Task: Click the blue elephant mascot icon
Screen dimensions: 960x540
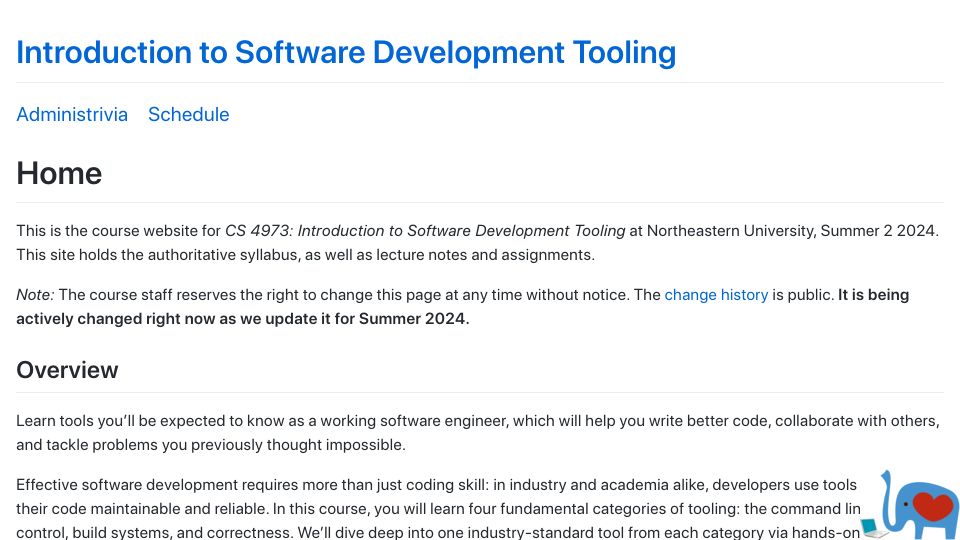Action: point(911,504)
